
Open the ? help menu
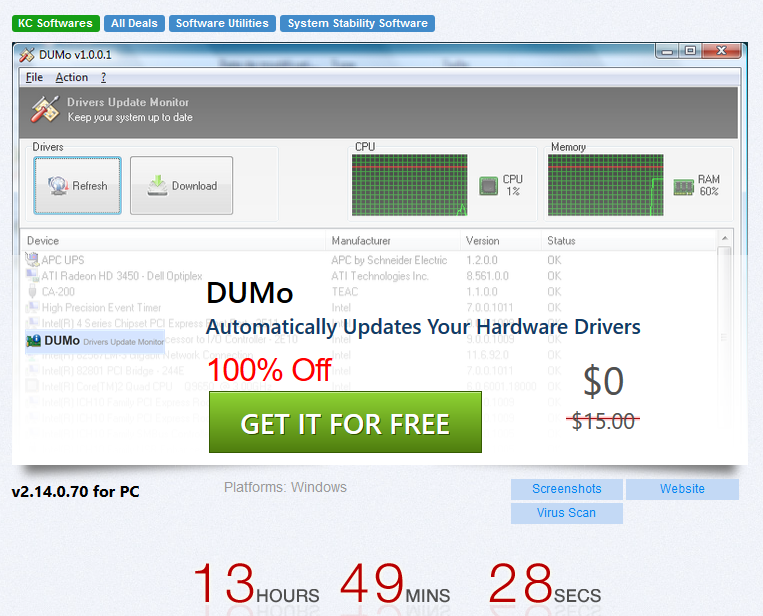(103, 77)
